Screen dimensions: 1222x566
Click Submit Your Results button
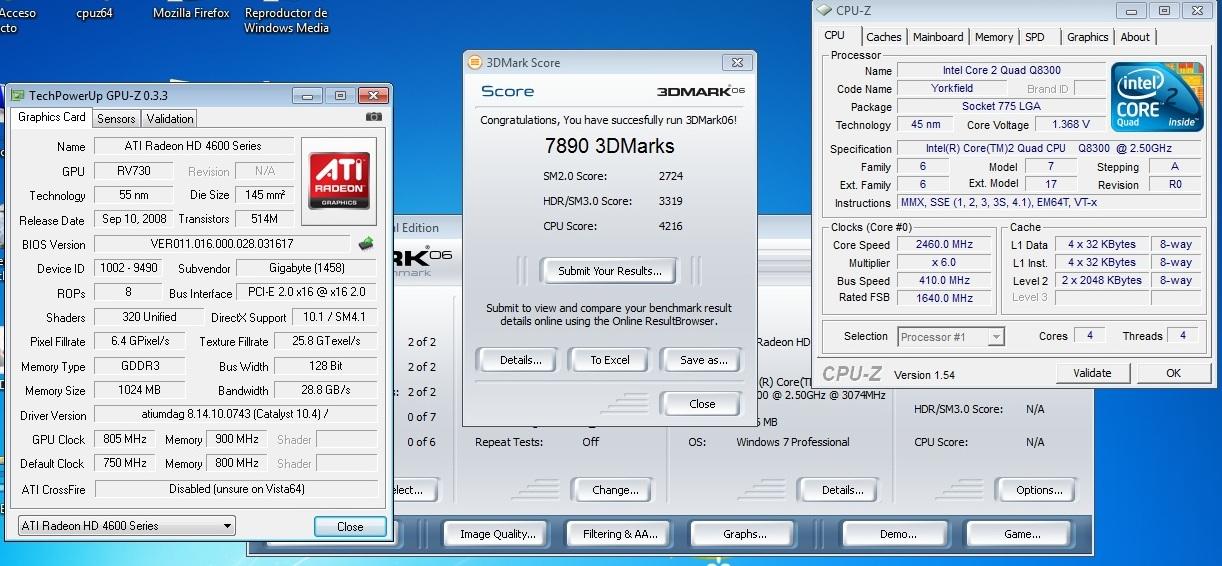[x=609, y=271]
